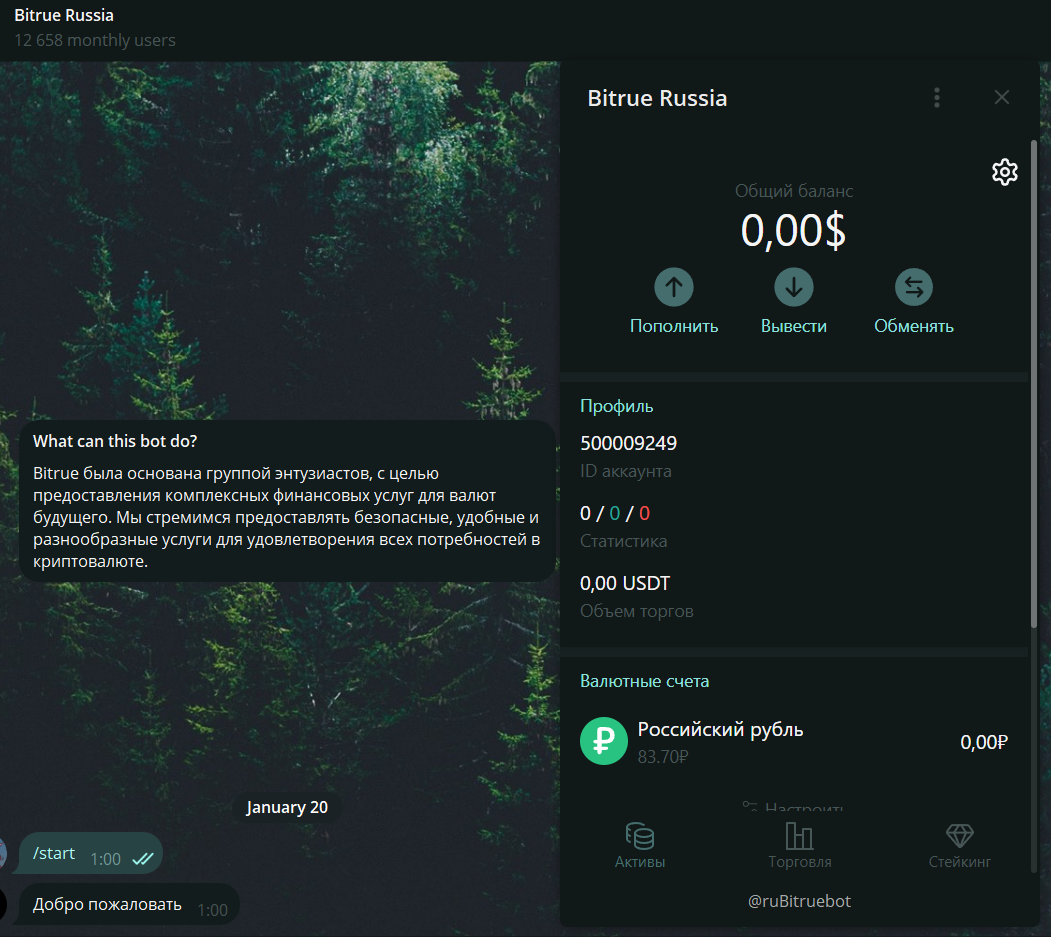1051x937 pixels.
Task: Click the Вывести down-arrow icon
Action: [x=794, y=288]
